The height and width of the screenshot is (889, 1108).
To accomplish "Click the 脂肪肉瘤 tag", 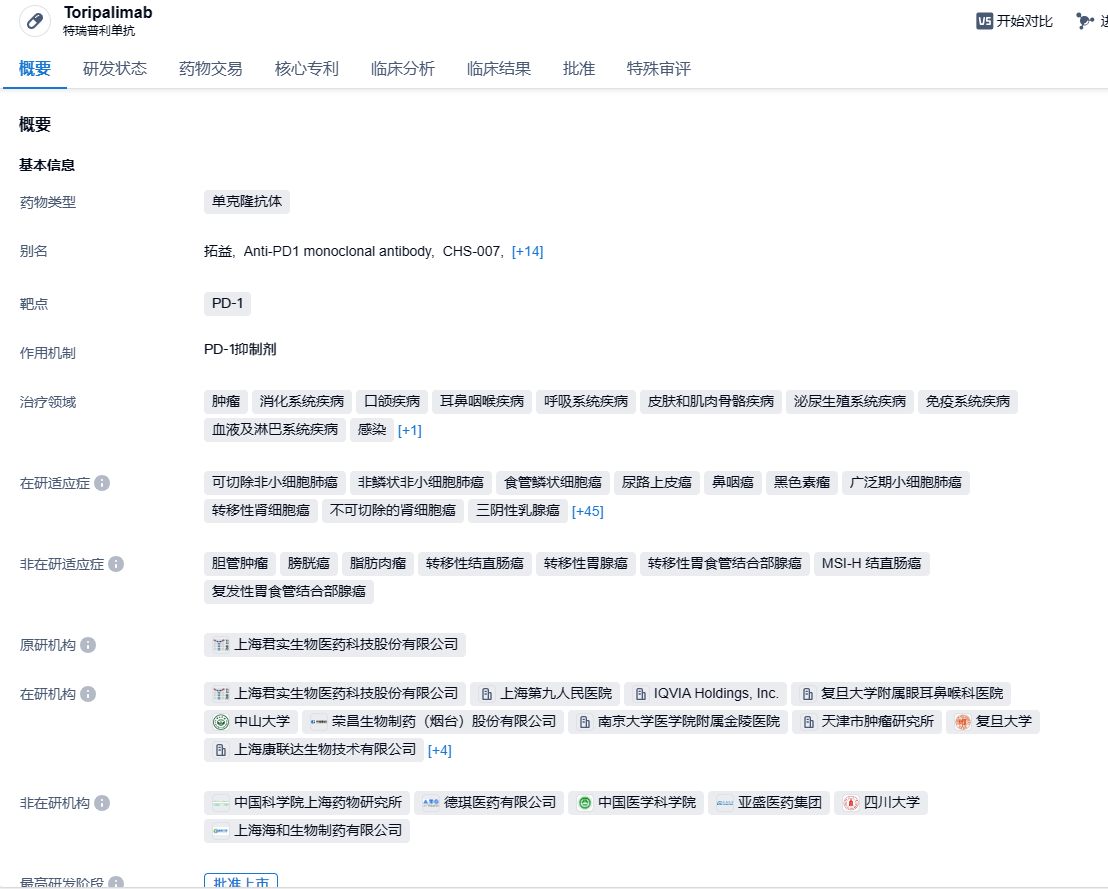I will click(378, 564).
